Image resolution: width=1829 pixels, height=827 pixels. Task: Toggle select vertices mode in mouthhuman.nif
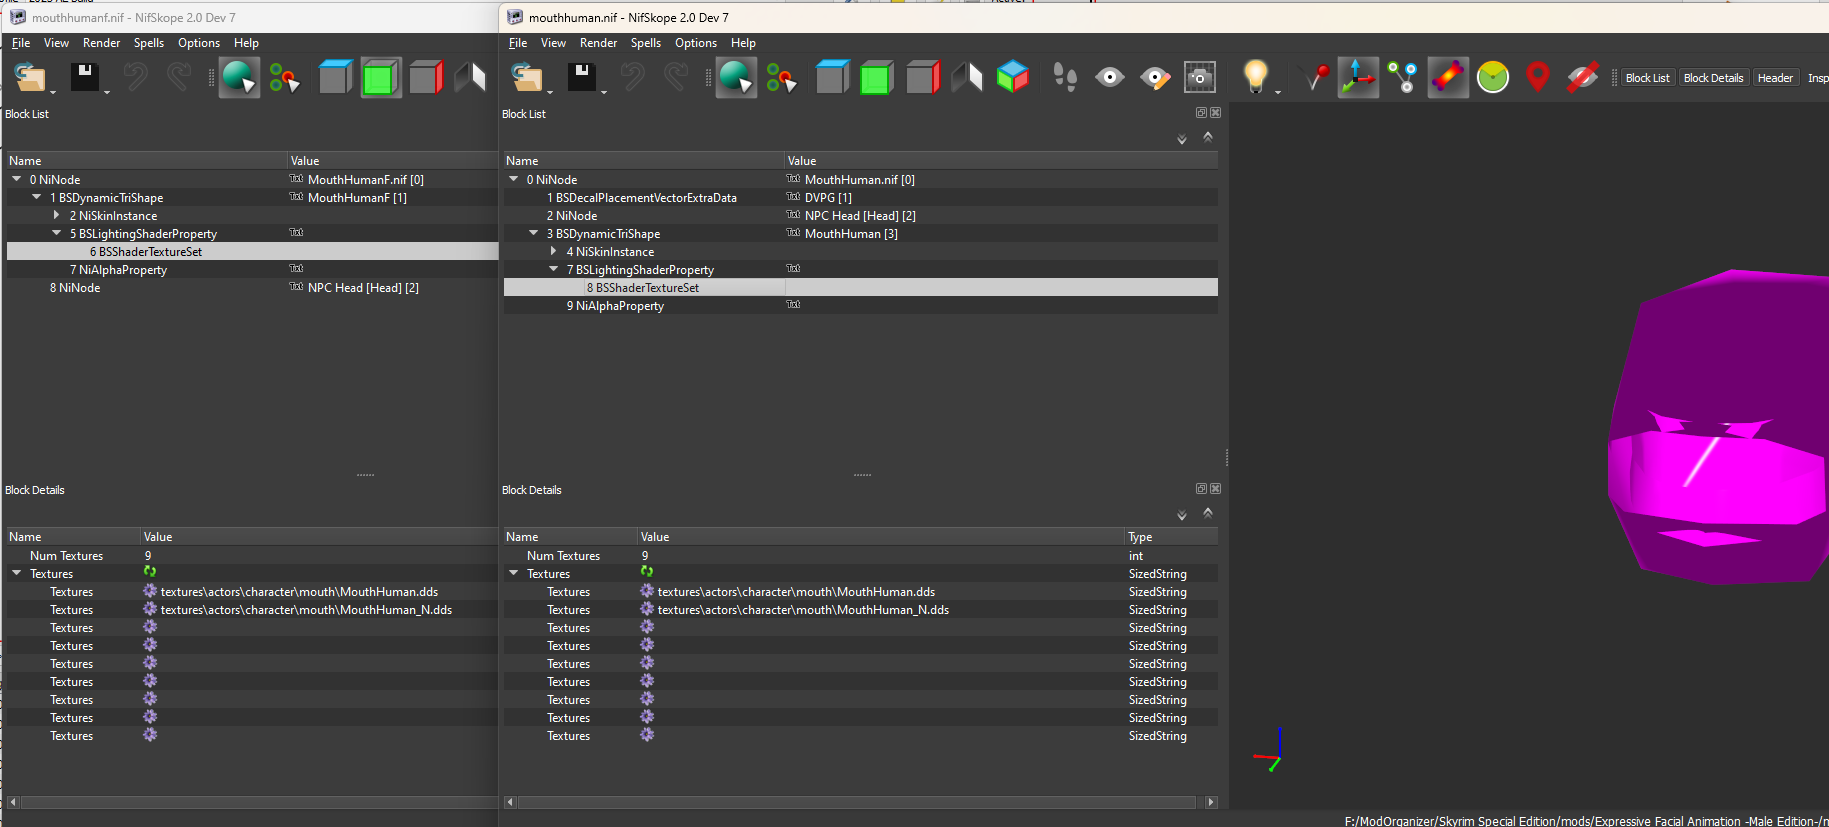(x=781, y=77)
